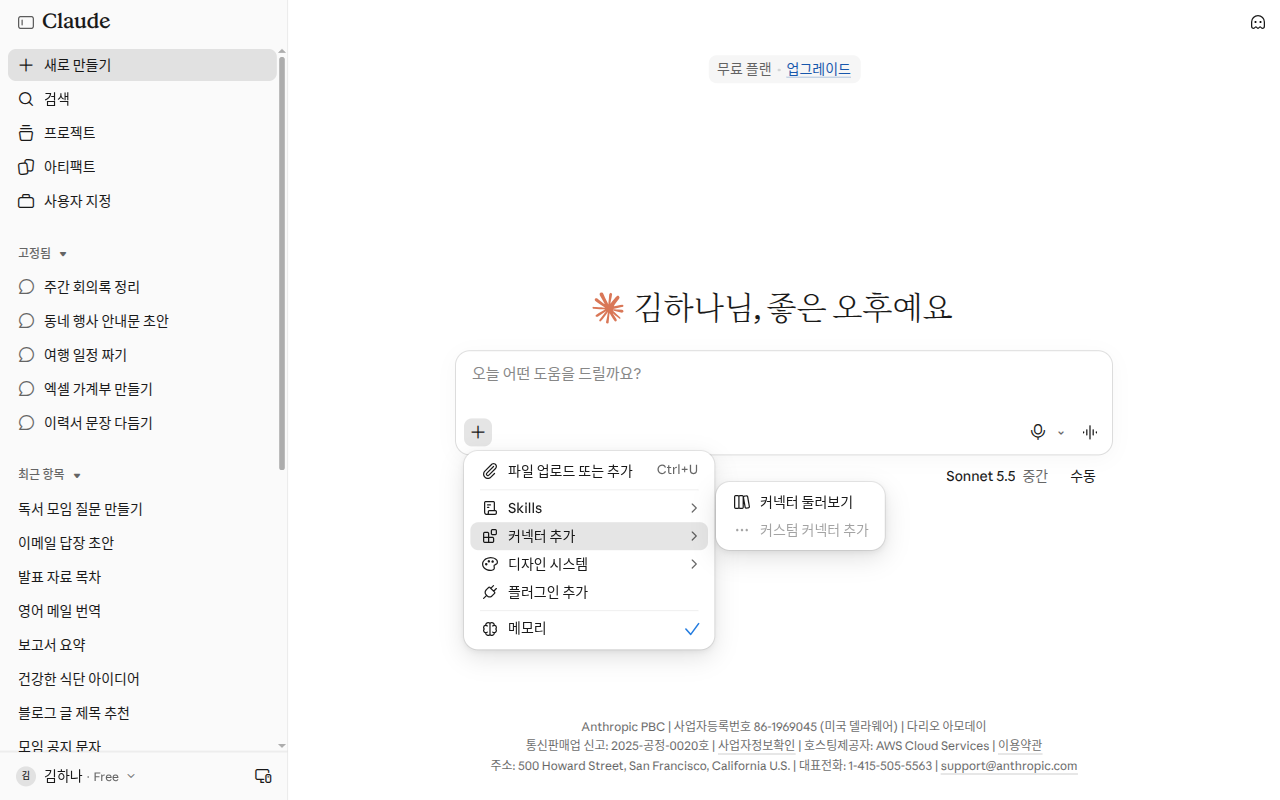1280x800 pixels.
Task: Click the chat bubble icon by 여행 일정 짜기
Action: [x=26, y=355]
